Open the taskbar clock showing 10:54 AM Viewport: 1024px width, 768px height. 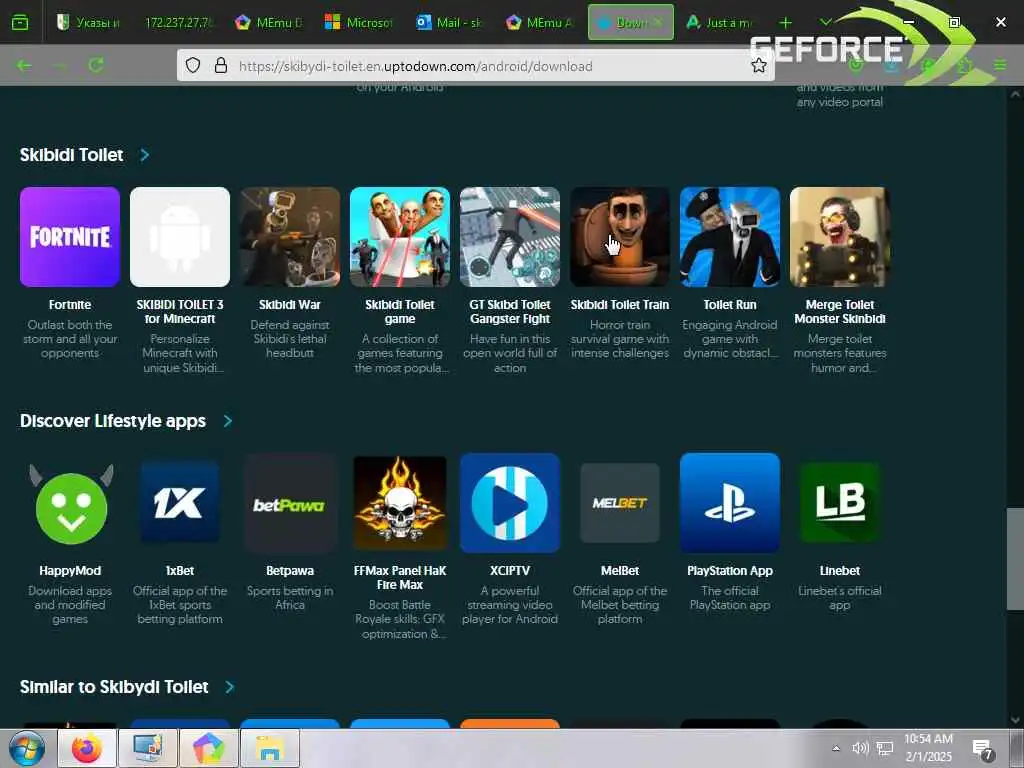coord(928,748)
